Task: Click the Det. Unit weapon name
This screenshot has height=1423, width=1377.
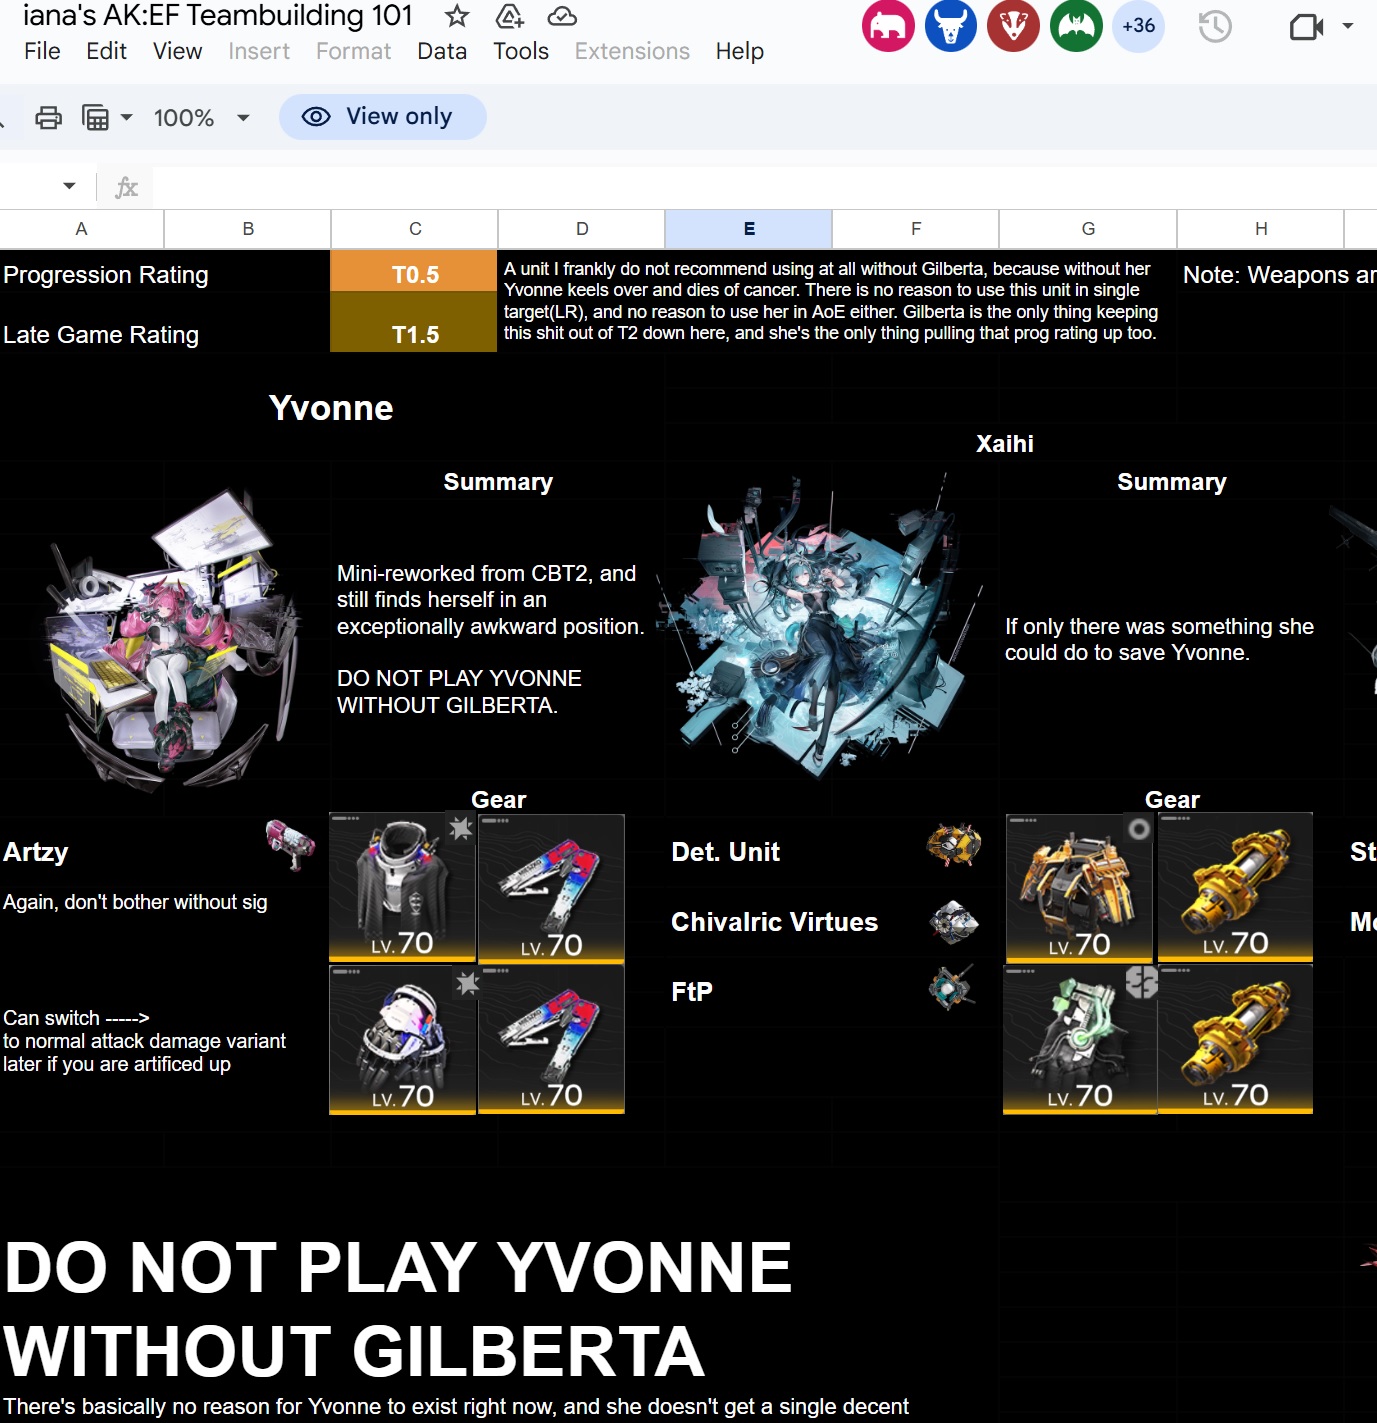Action: click(x=726, y=852)
